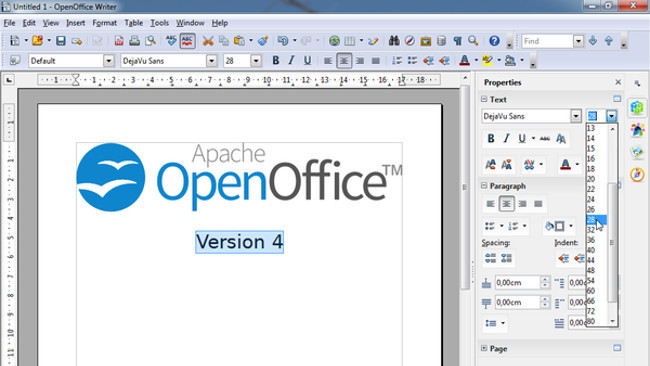
Task: Click the Open file icon
Action: (x=38, y=41)
